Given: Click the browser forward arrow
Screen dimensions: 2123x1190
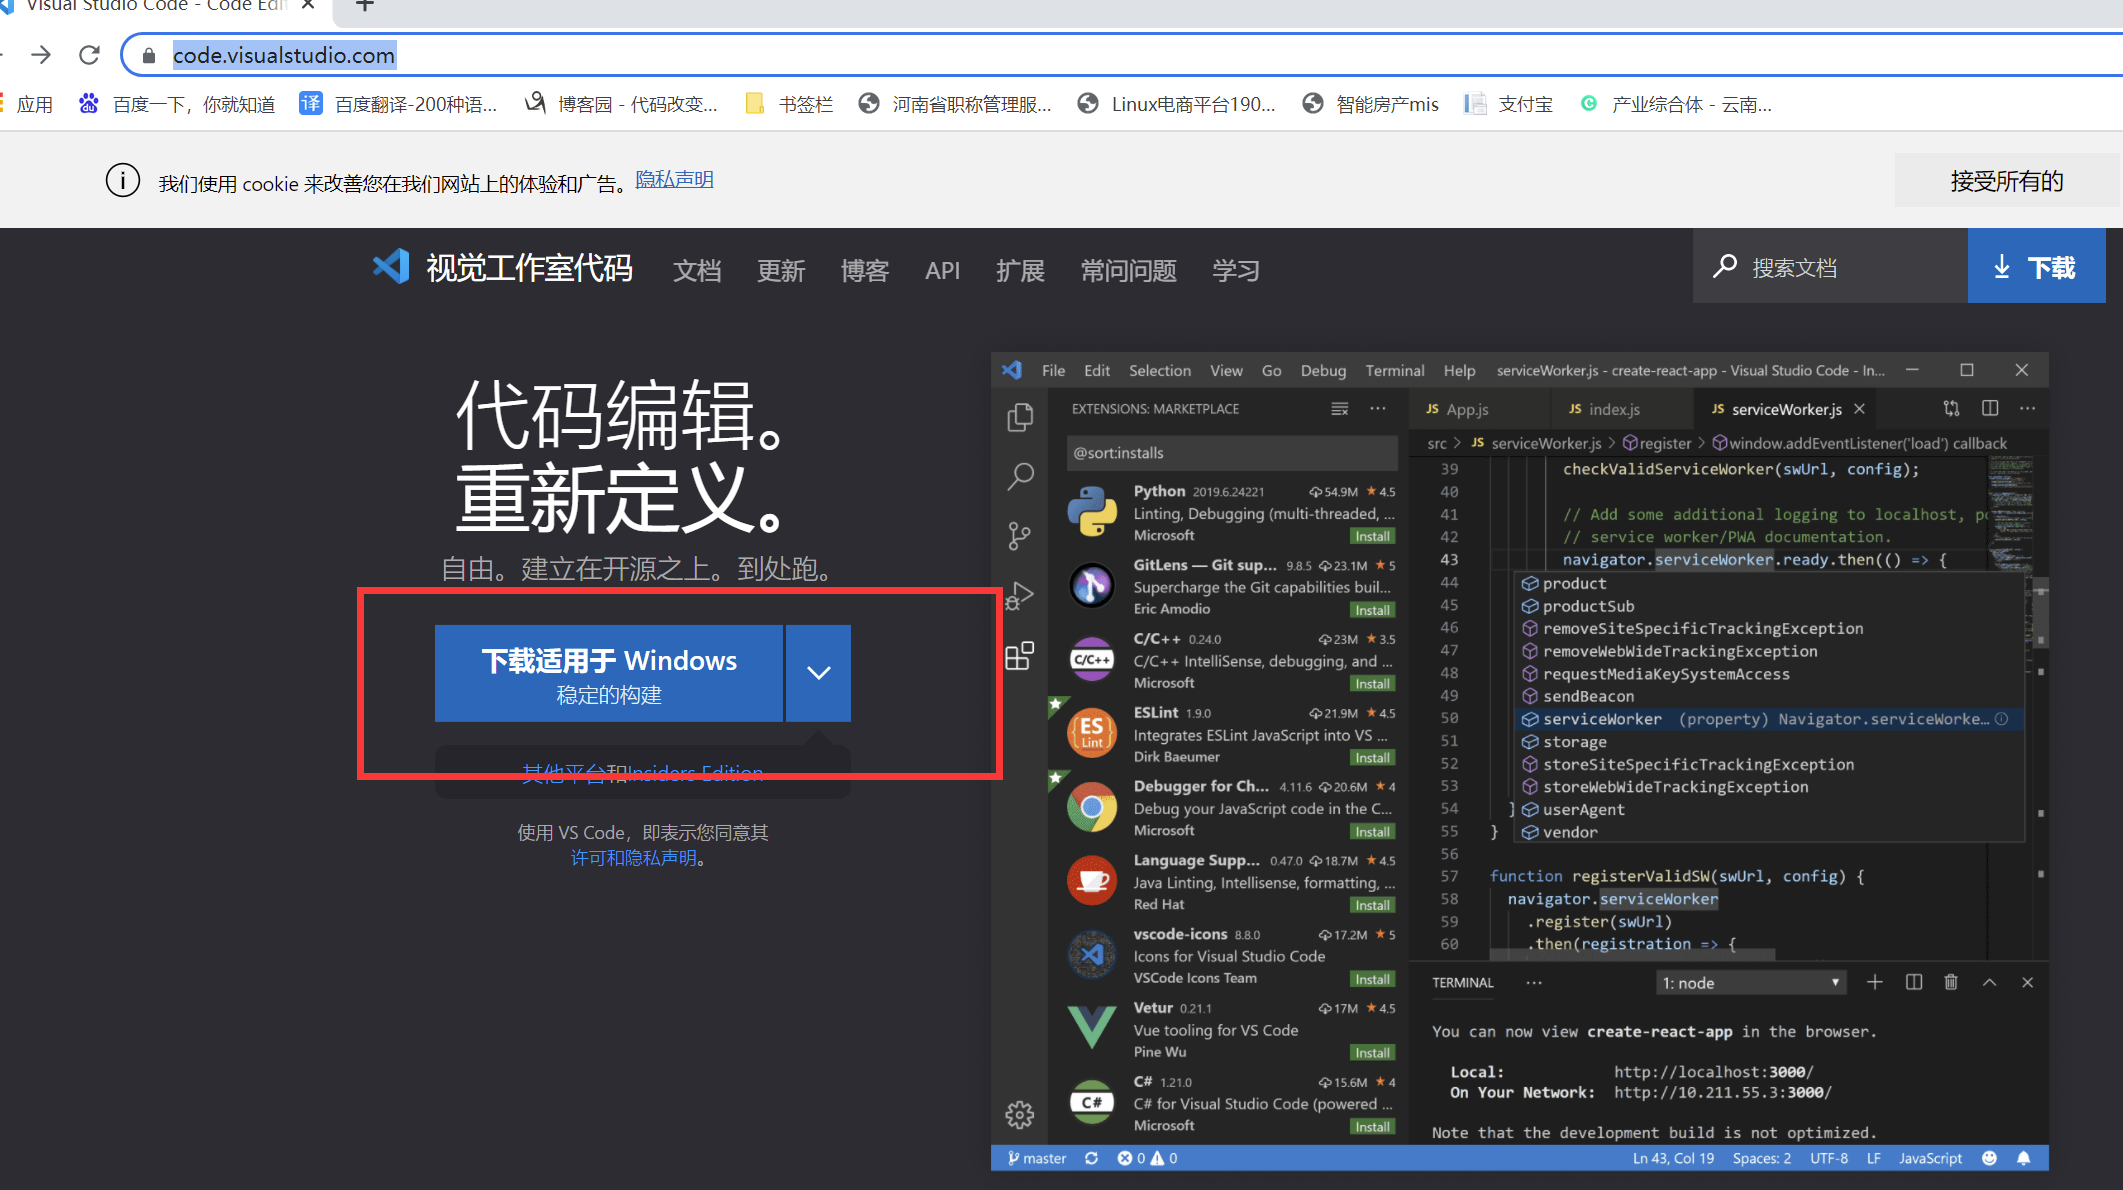Looking at the screenshot, I should [41, 55].
